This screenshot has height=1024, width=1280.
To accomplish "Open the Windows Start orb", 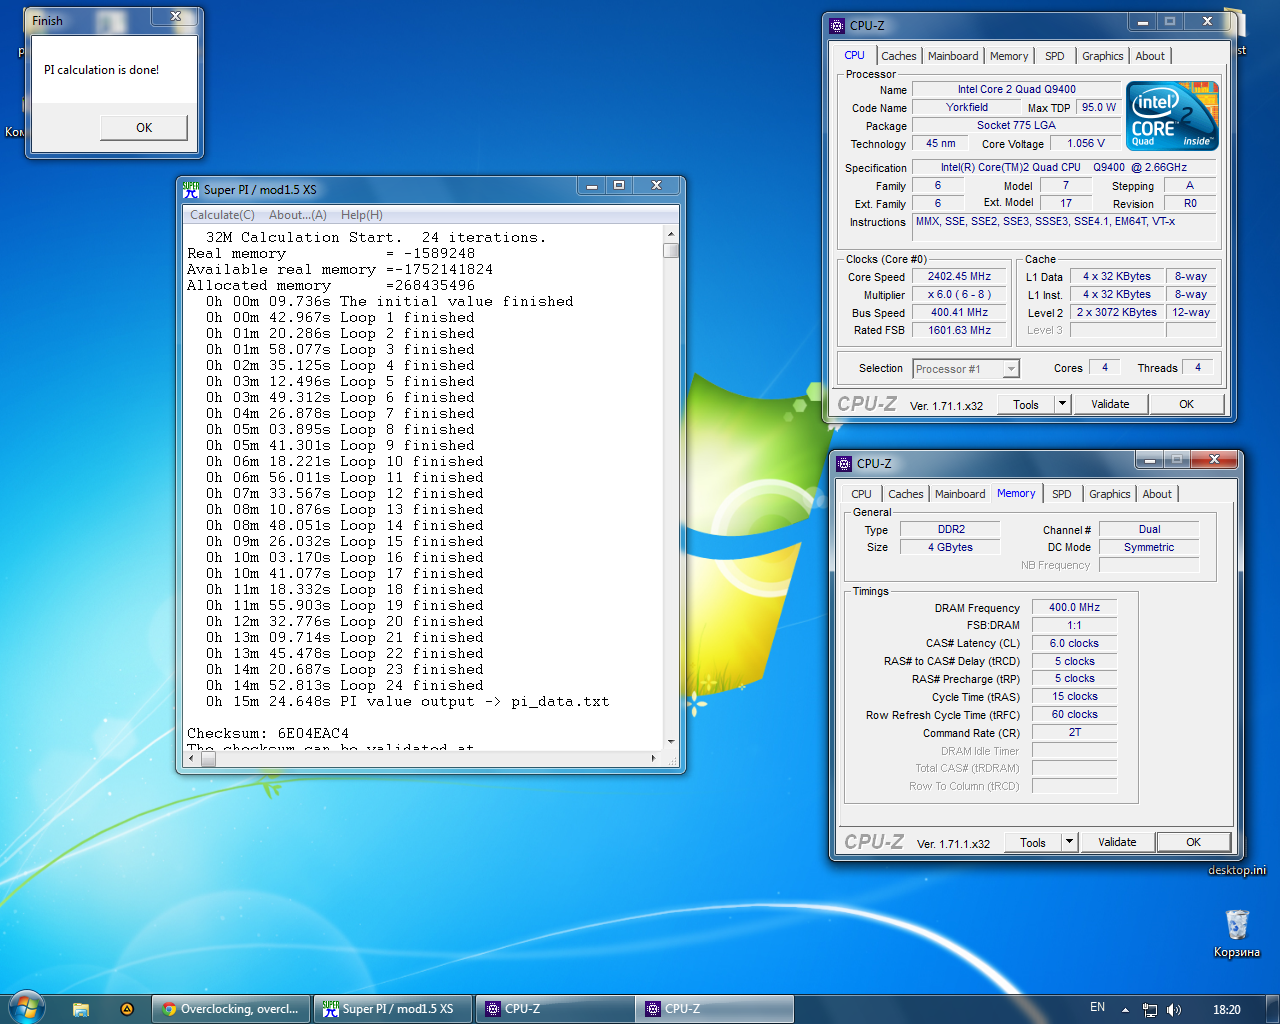I will tap(26, 1008).
